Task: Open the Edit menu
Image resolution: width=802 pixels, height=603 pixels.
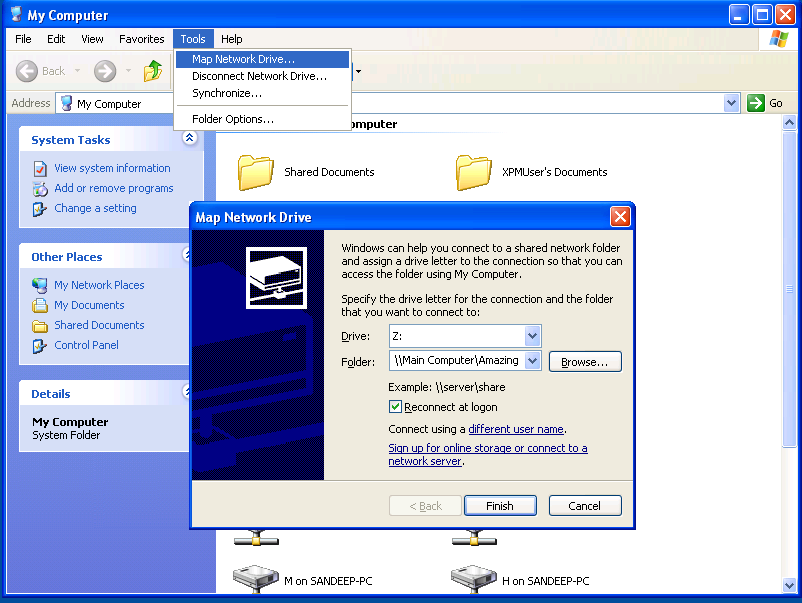Action: (x=56, y=39)
